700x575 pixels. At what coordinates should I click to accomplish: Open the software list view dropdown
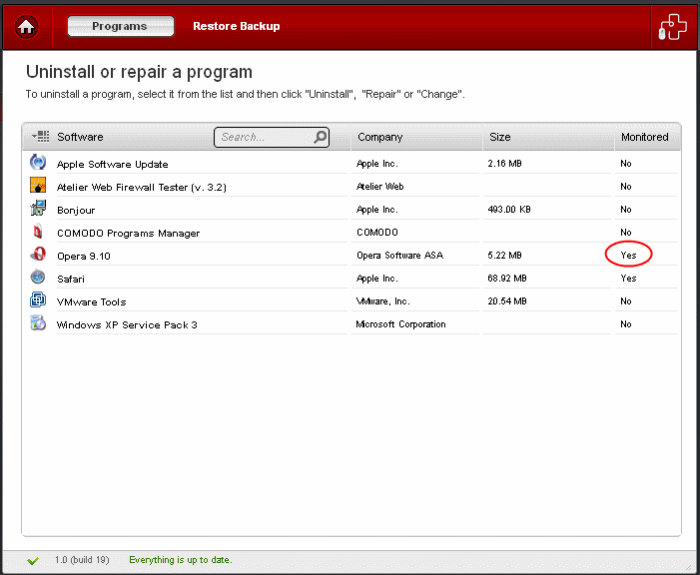[x=41, y=136]
